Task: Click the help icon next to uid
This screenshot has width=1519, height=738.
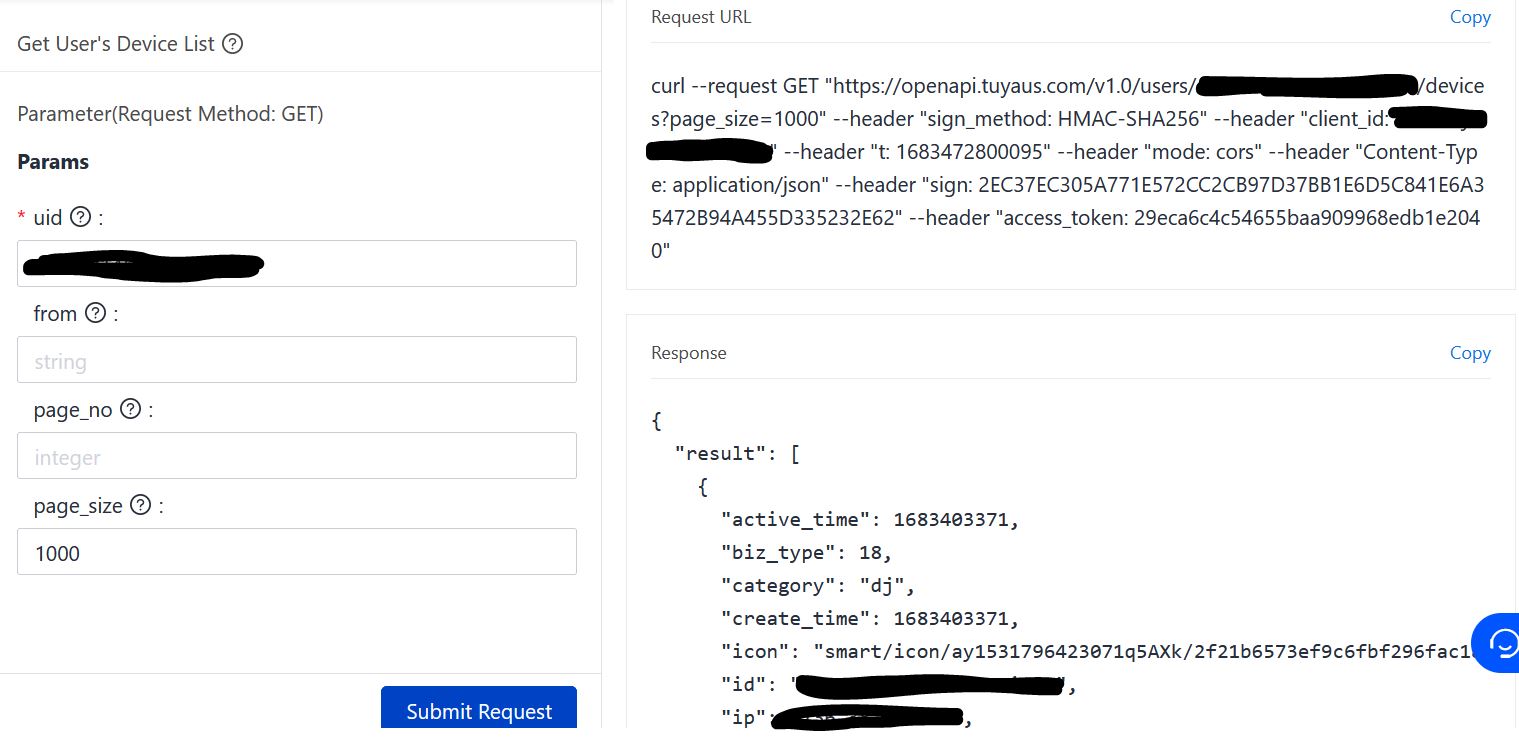Action: pos(81,217)
